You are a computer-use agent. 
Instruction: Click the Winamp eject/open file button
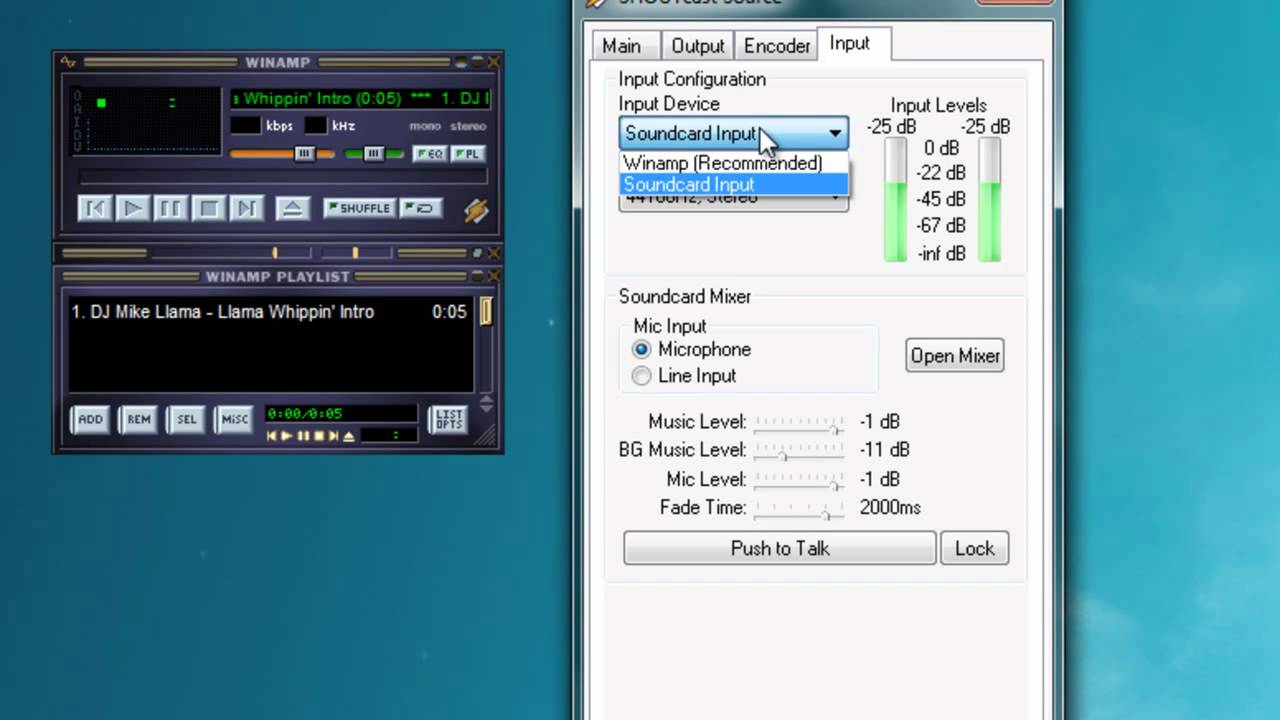coord(292,208)
